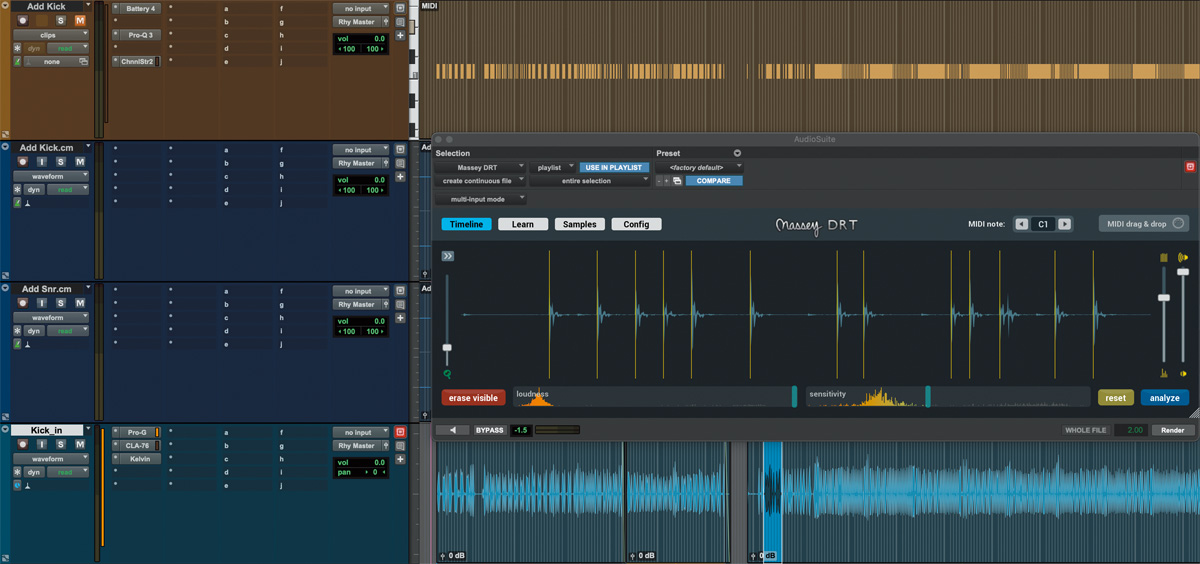
Task: Click the speaker volume icon above right slider
Action: pyautogui.click(x=1183, y=257)
